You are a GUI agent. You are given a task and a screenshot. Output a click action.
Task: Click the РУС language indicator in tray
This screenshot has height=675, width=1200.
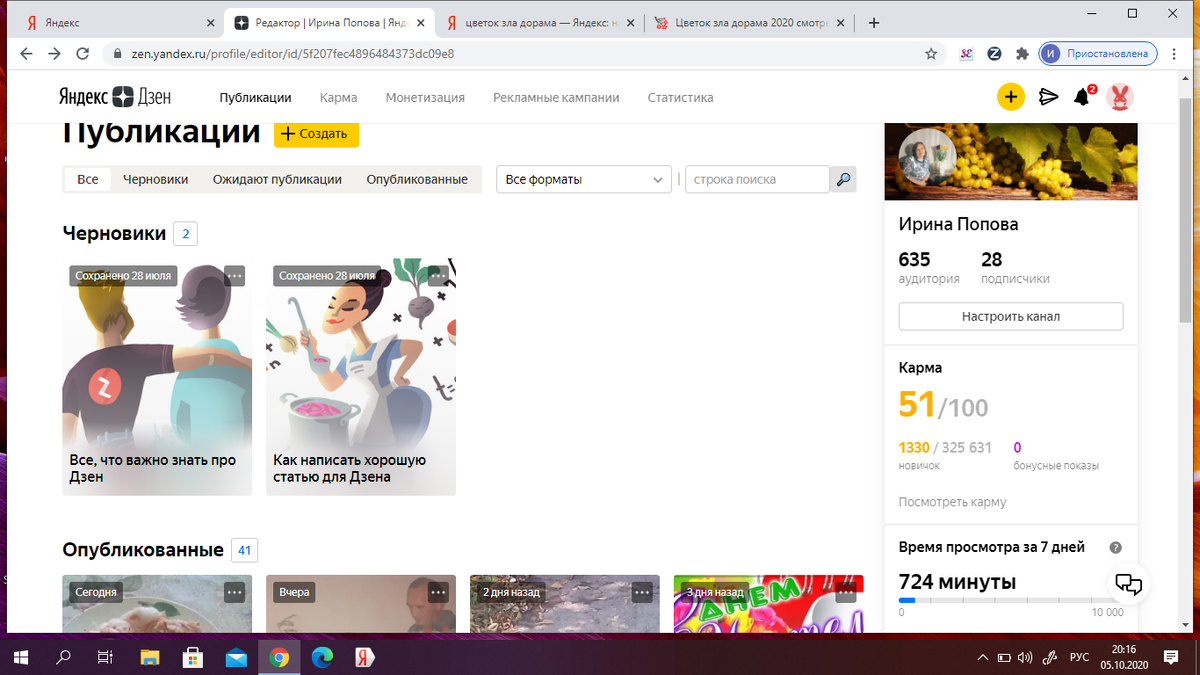click(1080, 657)
